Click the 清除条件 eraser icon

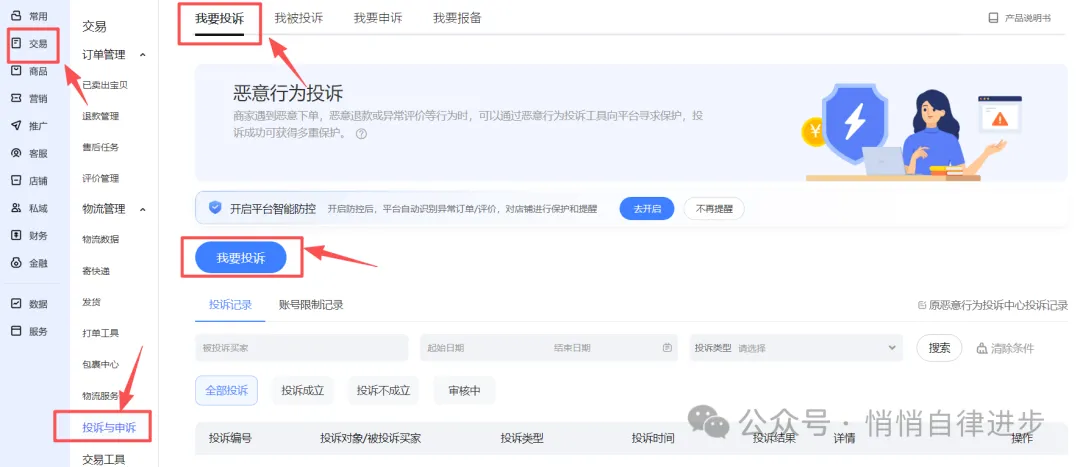coord(982,349)
